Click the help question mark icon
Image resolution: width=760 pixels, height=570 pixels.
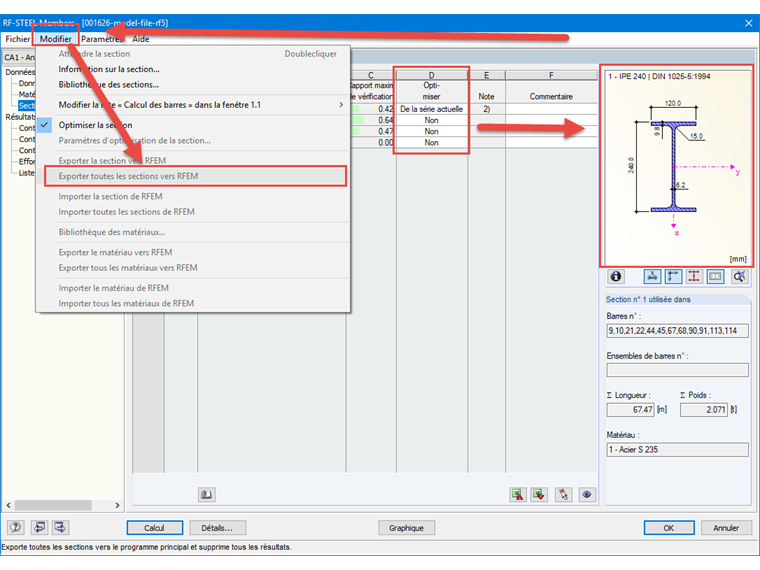pyautogui.click(x=16, y=527)
